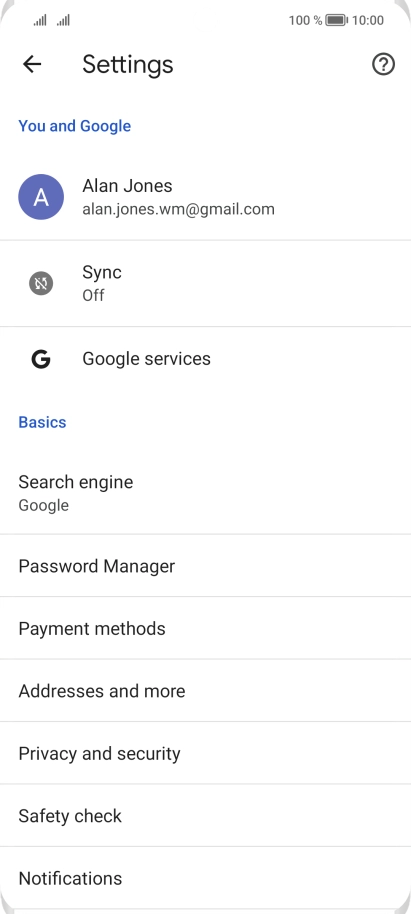Screen dimensions: 411x914
Task: Open Addresses and more
Action: click(x=205, y=690)
